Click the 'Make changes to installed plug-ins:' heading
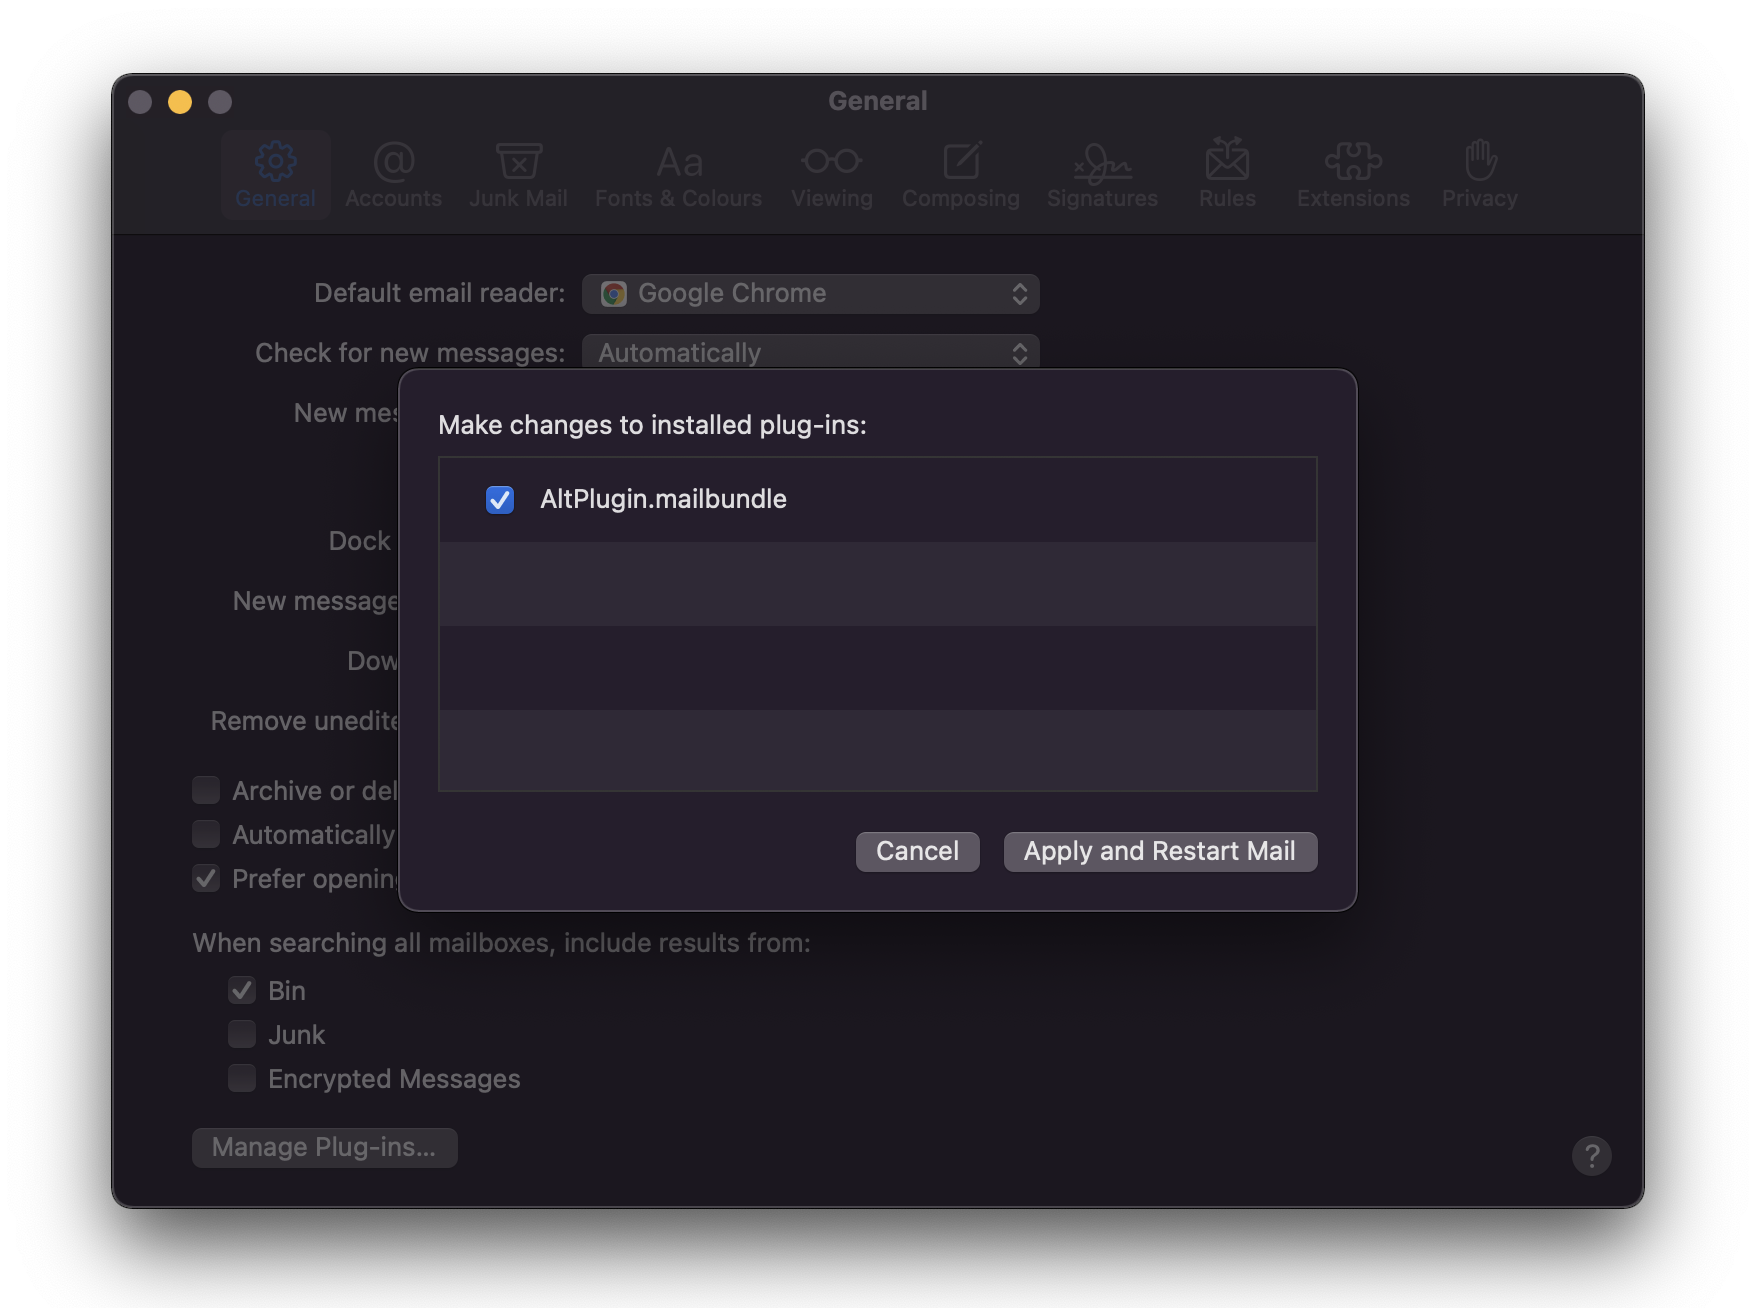Image resolution: width=1756 pixels, height=1308 pixels. 652,425
